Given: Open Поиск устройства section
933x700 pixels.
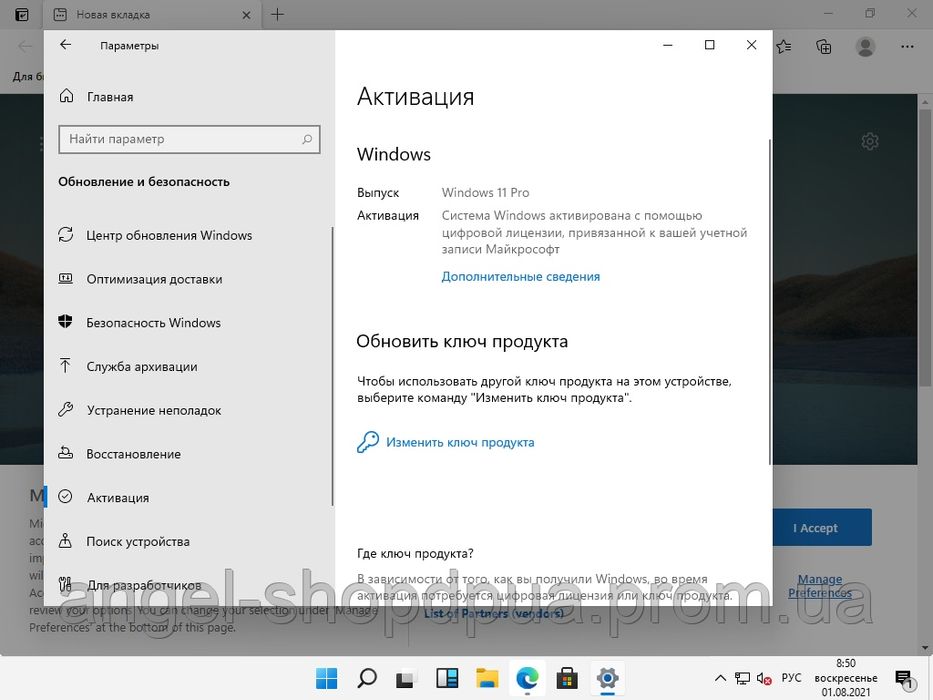Looking at the screenshot, I should click(x=124, y=541).
